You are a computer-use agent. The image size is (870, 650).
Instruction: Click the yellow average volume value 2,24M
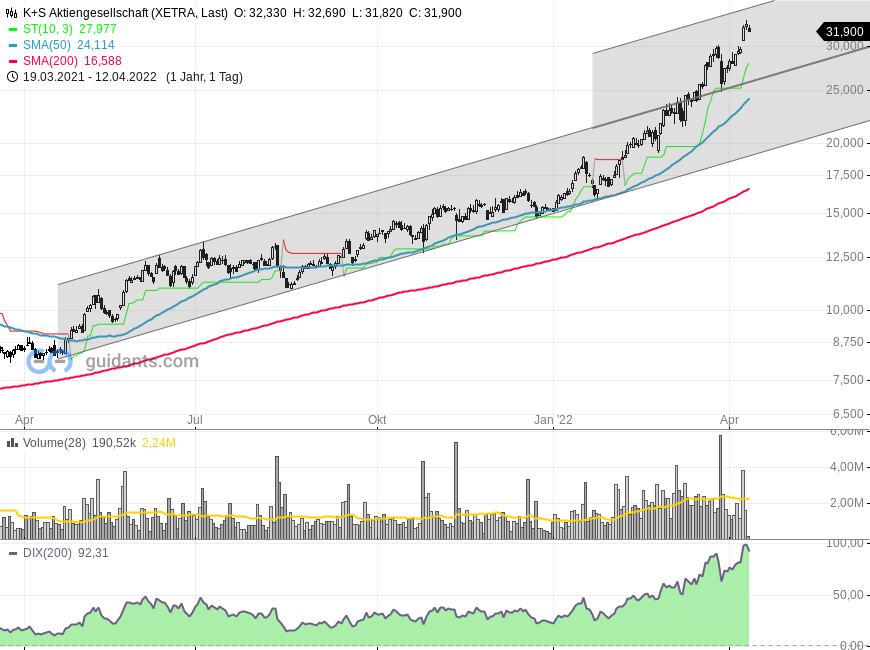coord(159,443)
